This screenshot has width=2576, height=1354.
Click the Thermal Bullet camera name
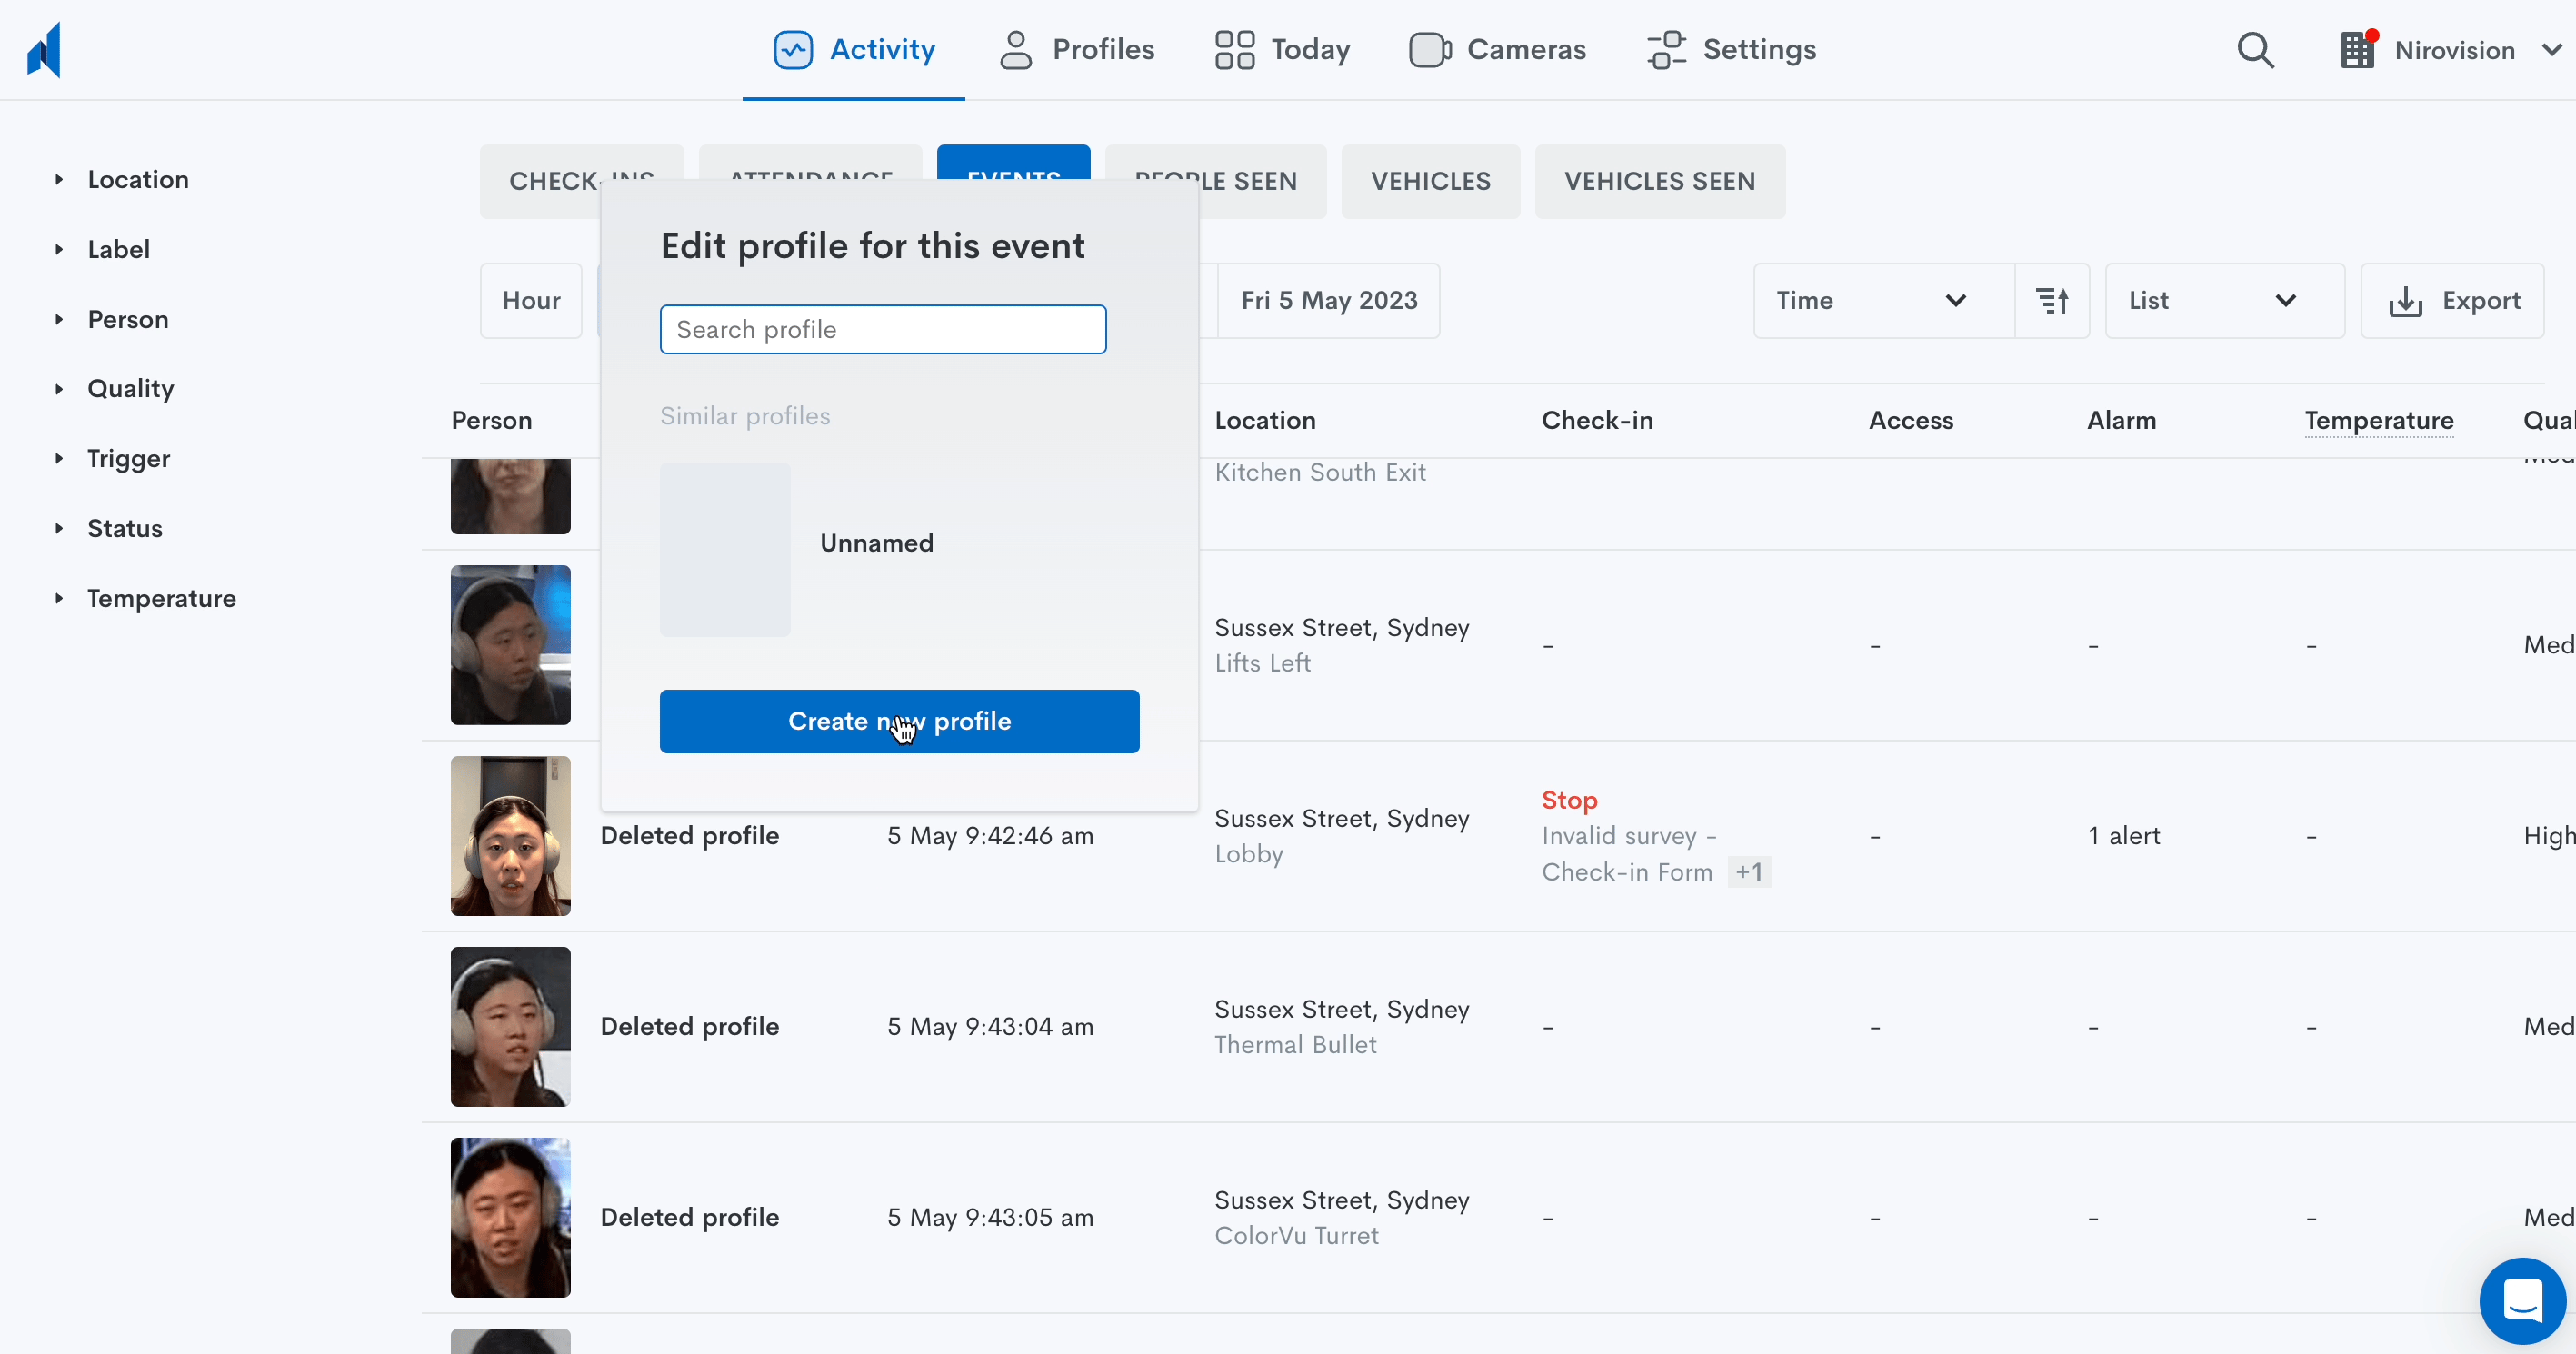[x=1295, y=1045]
